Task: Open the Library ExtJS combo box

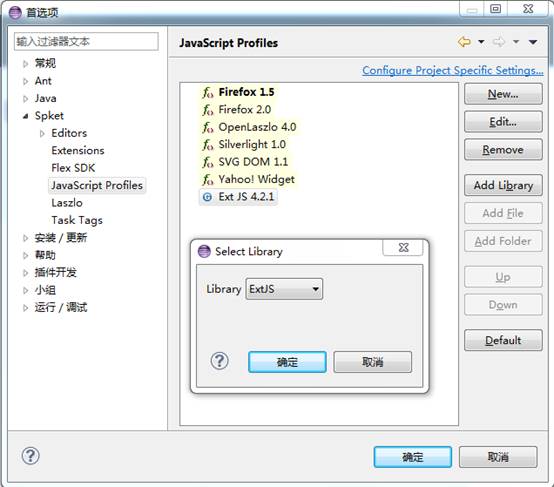Action: [284, 289]
